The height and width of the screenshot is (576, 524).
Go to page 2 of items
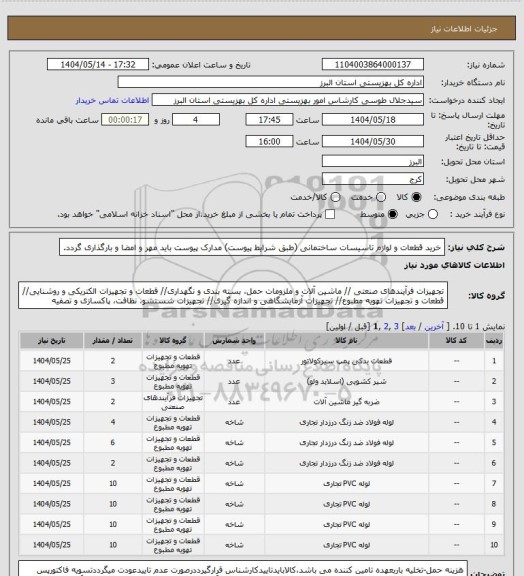[386, 327]
